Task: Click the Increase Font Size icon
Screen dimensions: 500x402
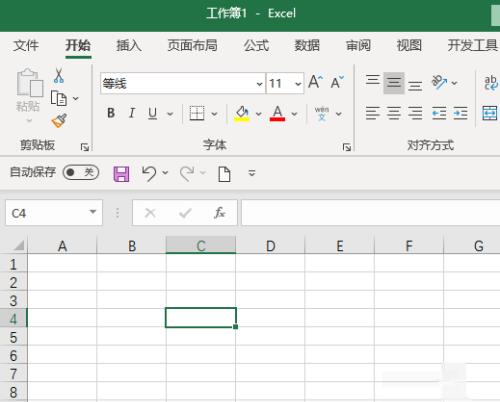Action: point(315,82)
